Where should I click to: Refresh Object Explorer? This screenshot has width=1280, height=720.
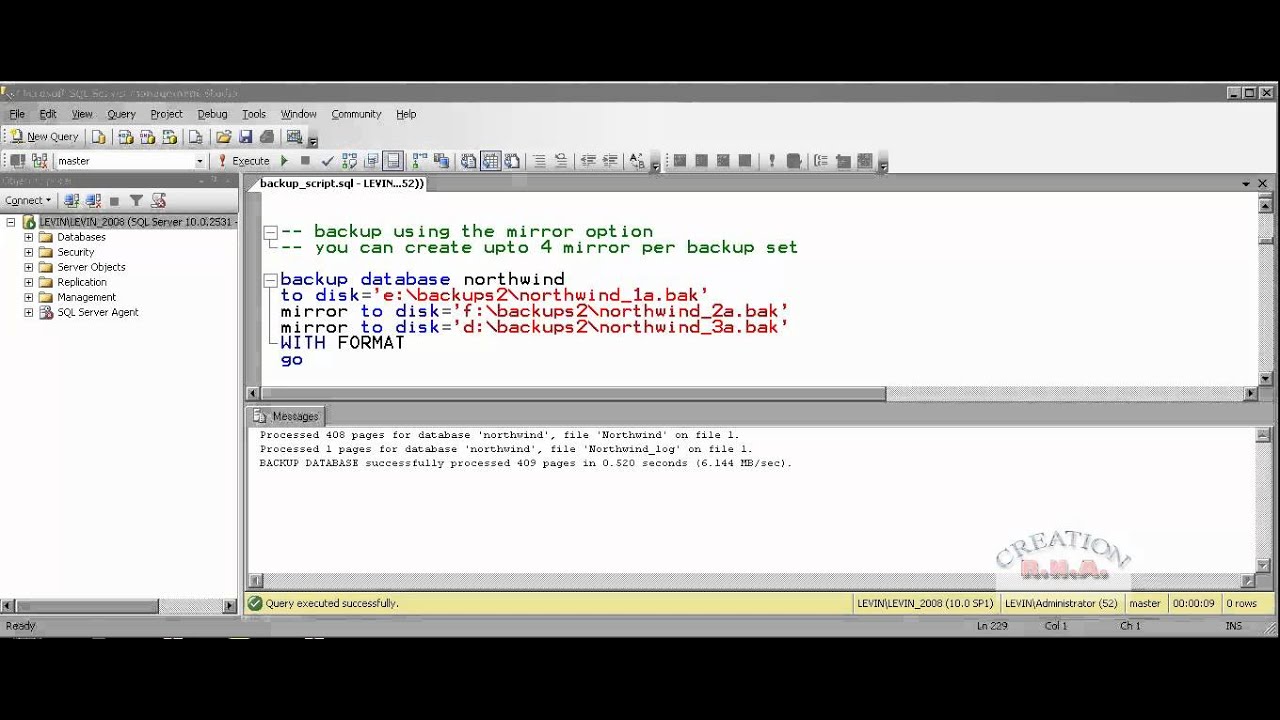pyautogui.click(x=158, y=200)
